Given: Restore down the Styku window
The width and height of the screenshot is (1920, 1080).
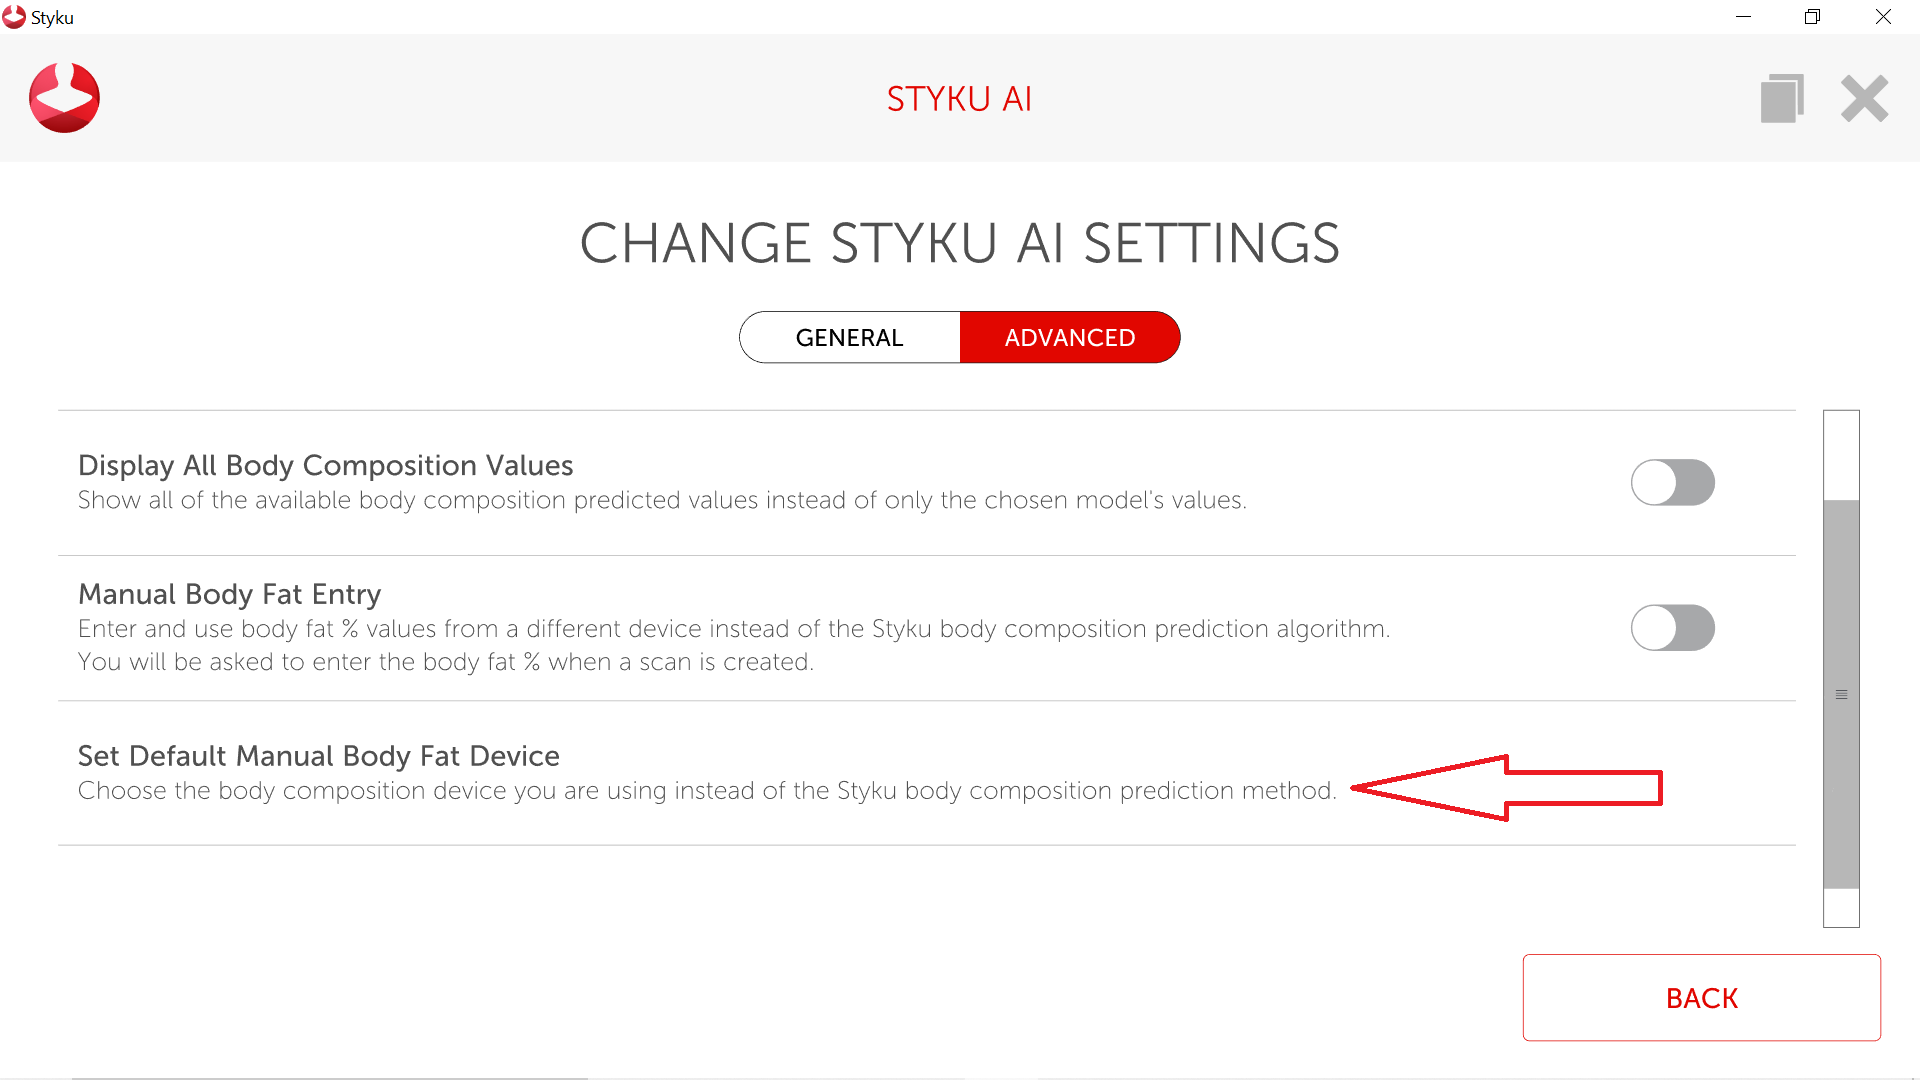Looking at the screenshot, I should pos(1812,17).
